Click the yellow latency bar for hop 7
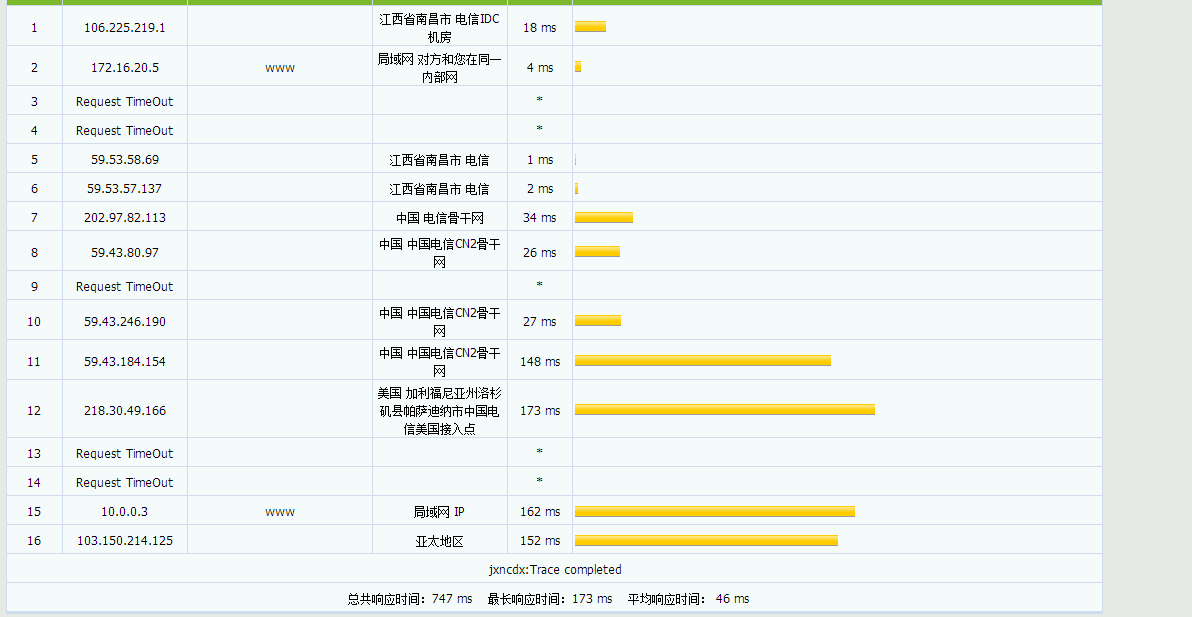Viewport: 1192px width, 617px height. click(604, 217)
